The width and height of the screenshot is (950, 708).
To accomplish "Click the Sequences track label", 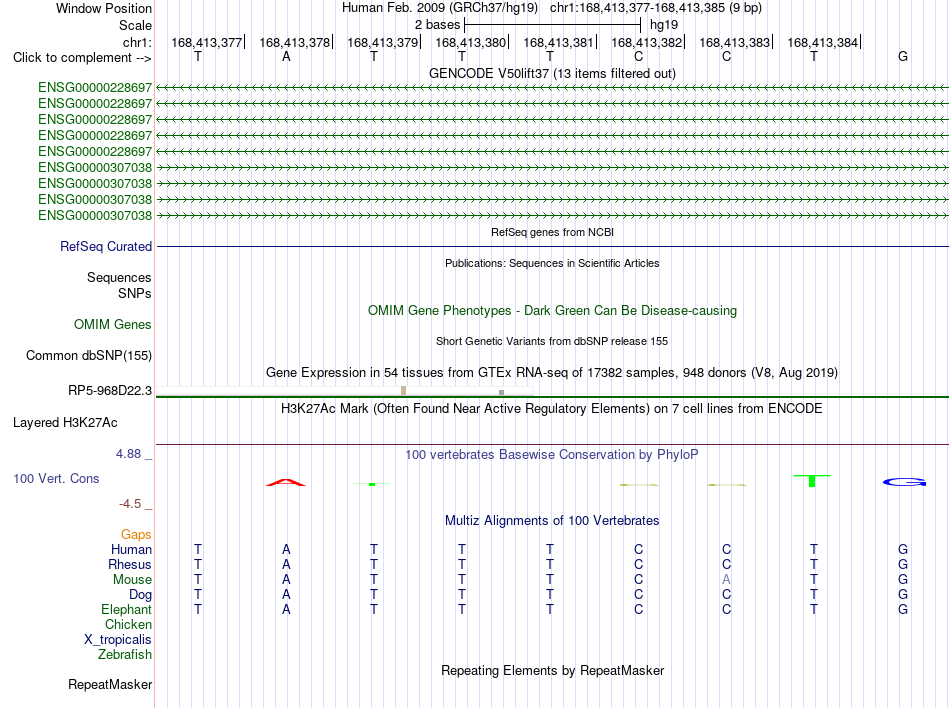I will point(119,277).
